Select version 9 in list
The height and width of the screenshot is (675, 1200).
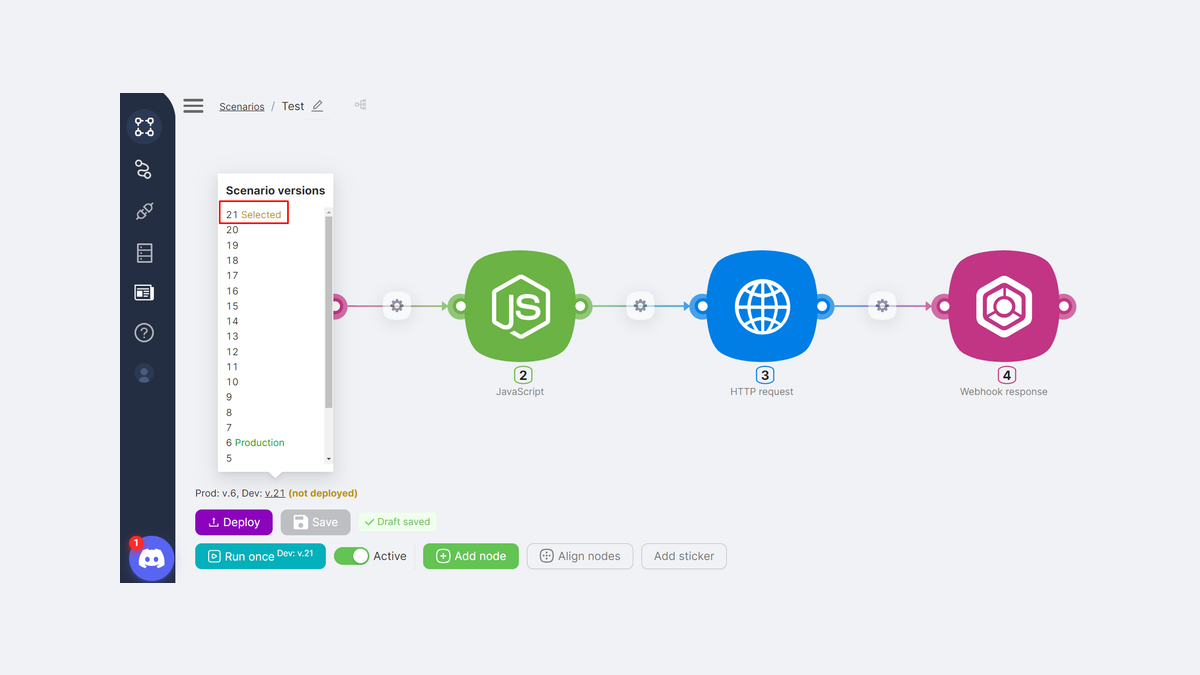click(229, 397)
